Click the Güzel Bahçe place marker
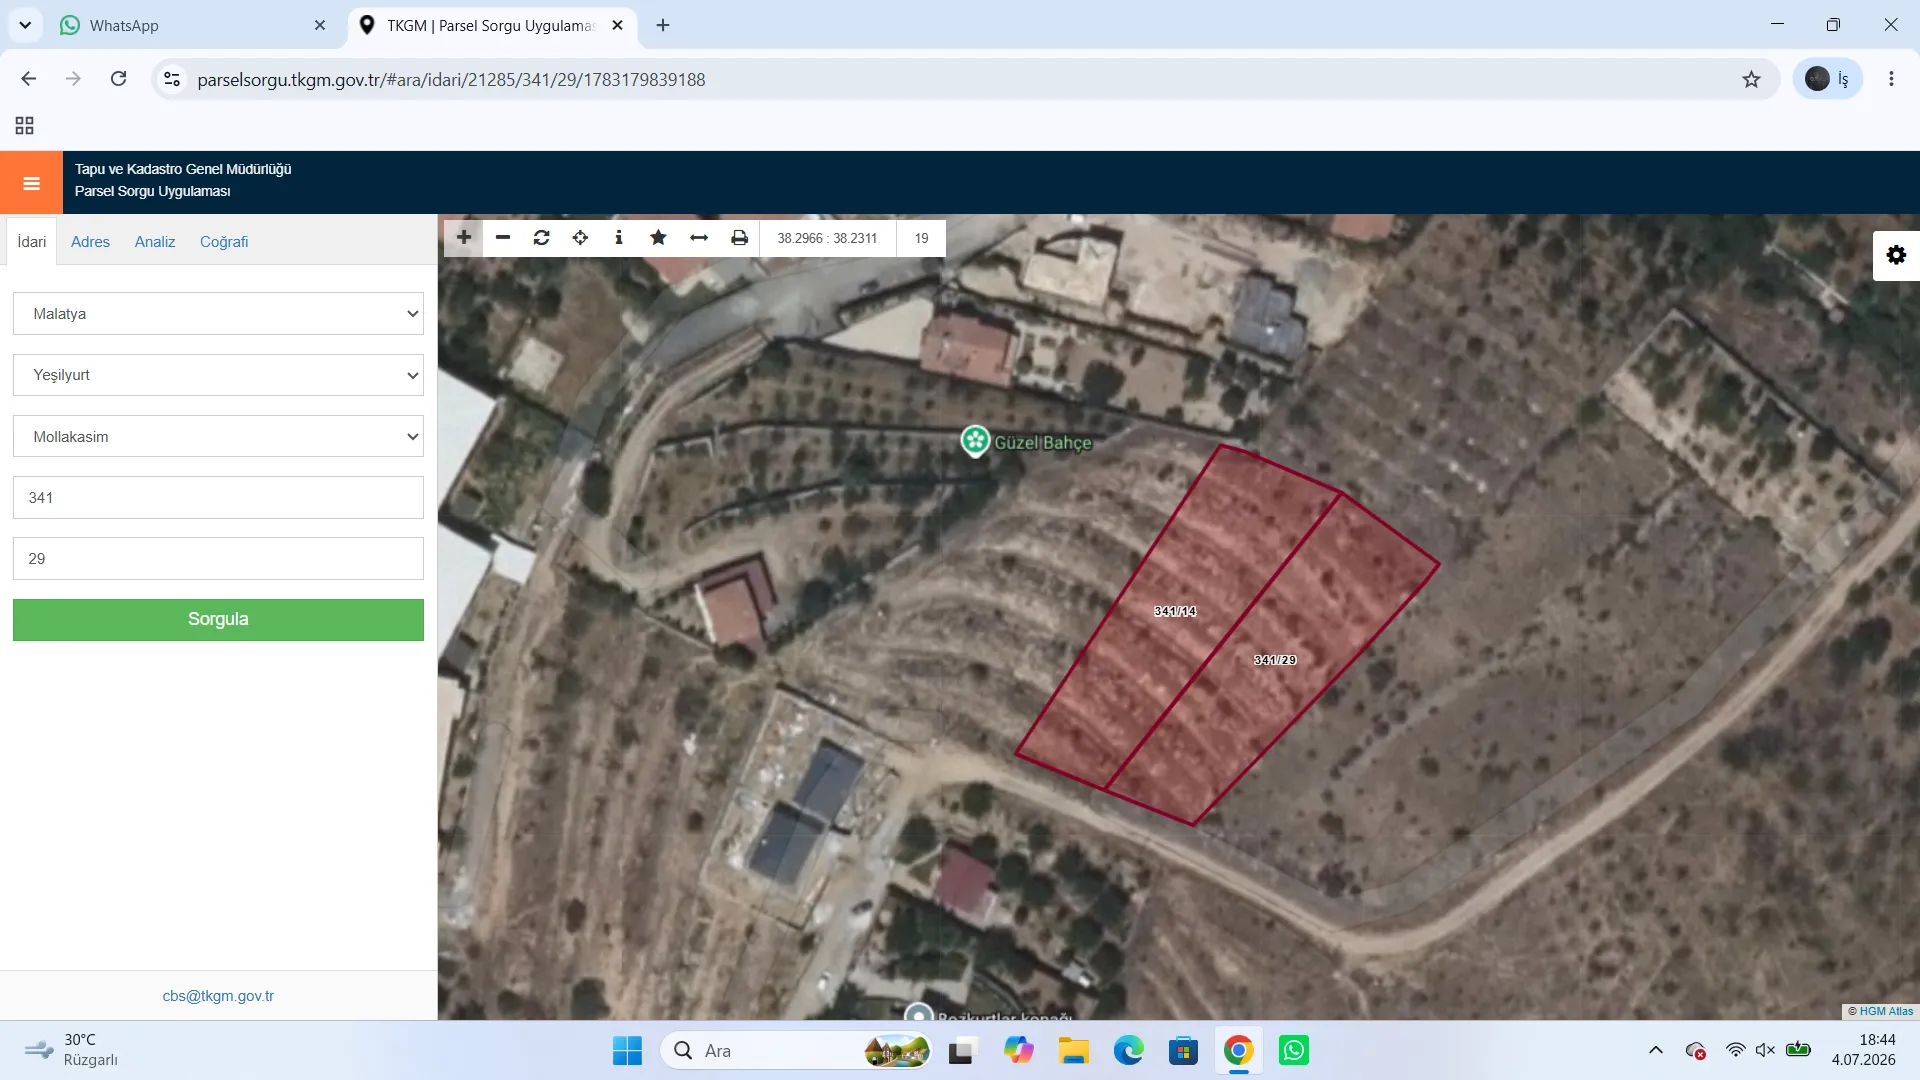This screenshot has width=1920, height=1080. pyautogui.click(x=975, y=441)
